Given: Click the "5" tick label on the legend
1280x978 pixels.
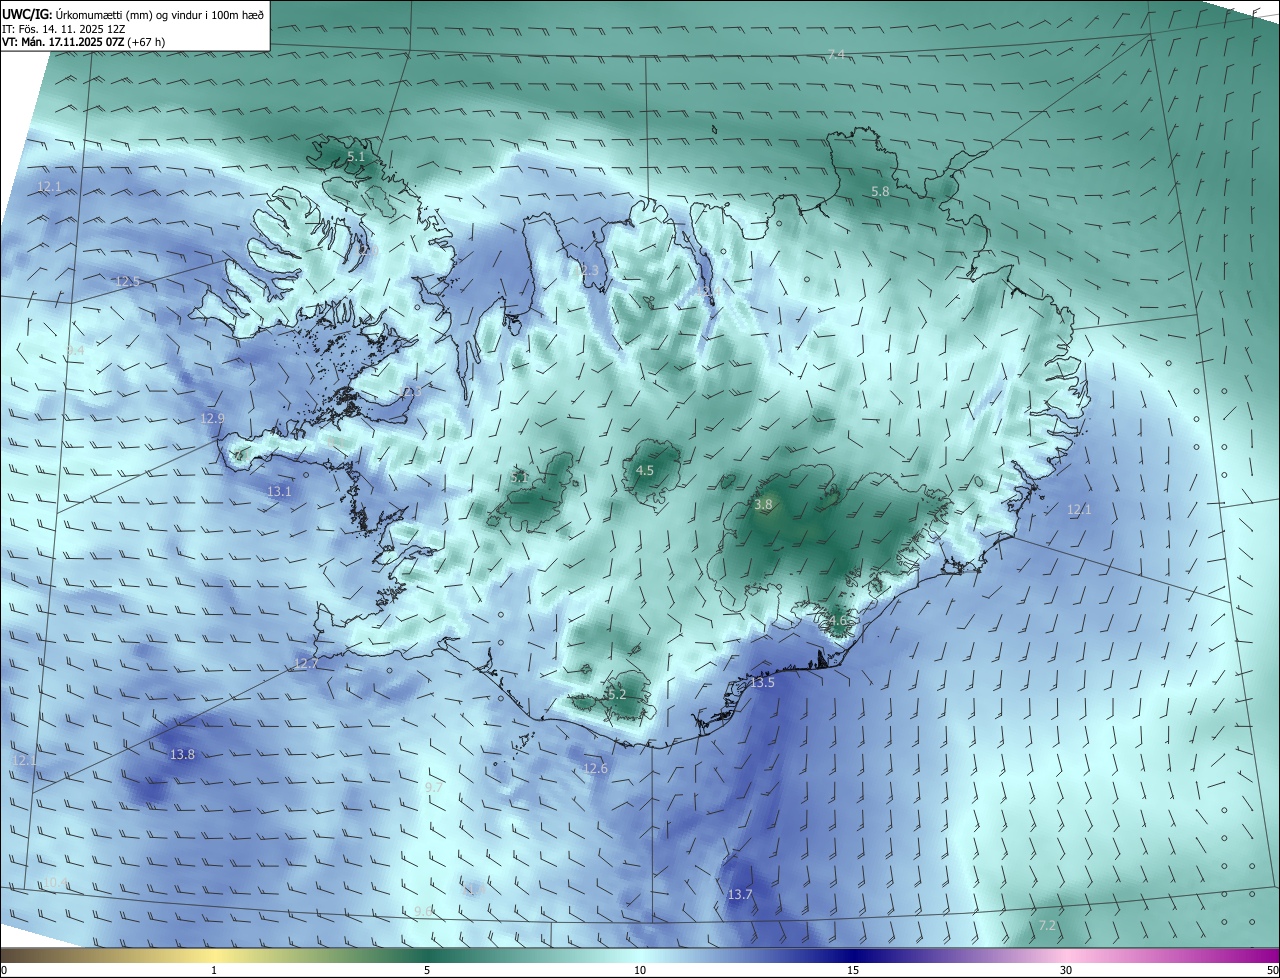Looking at the screenshot, I should click(427, 971).
